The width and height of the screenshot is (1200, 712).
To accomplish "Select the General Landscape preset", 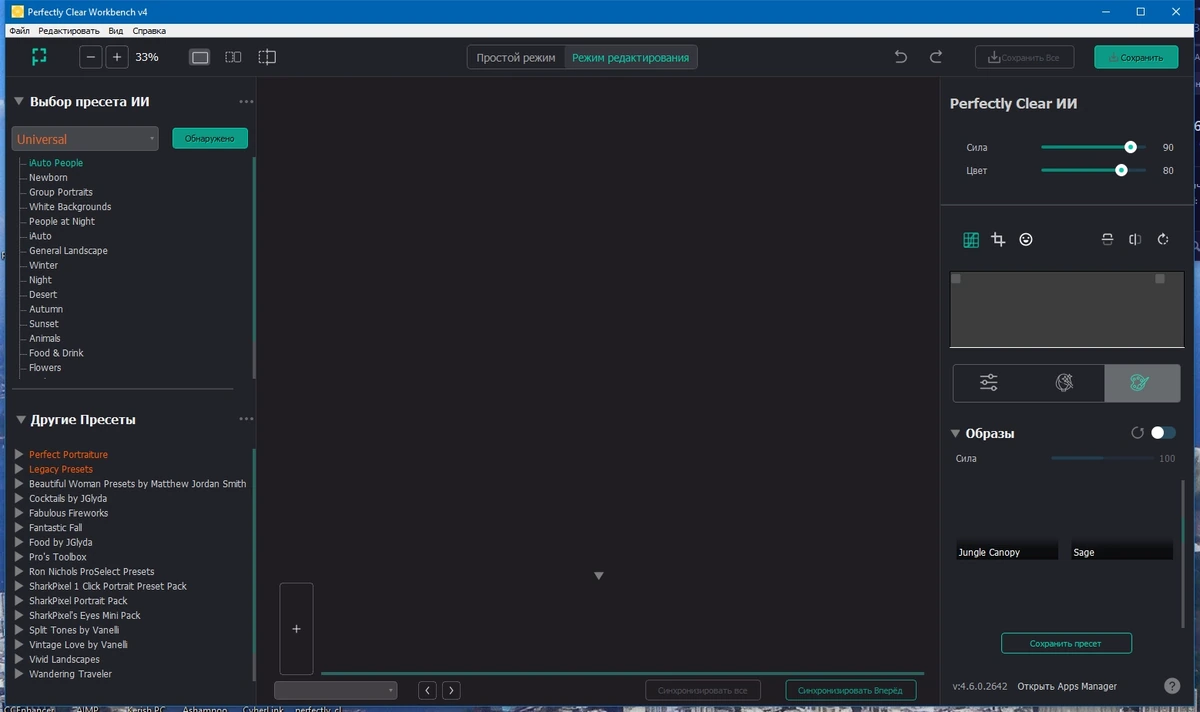I will click(68, 251).
